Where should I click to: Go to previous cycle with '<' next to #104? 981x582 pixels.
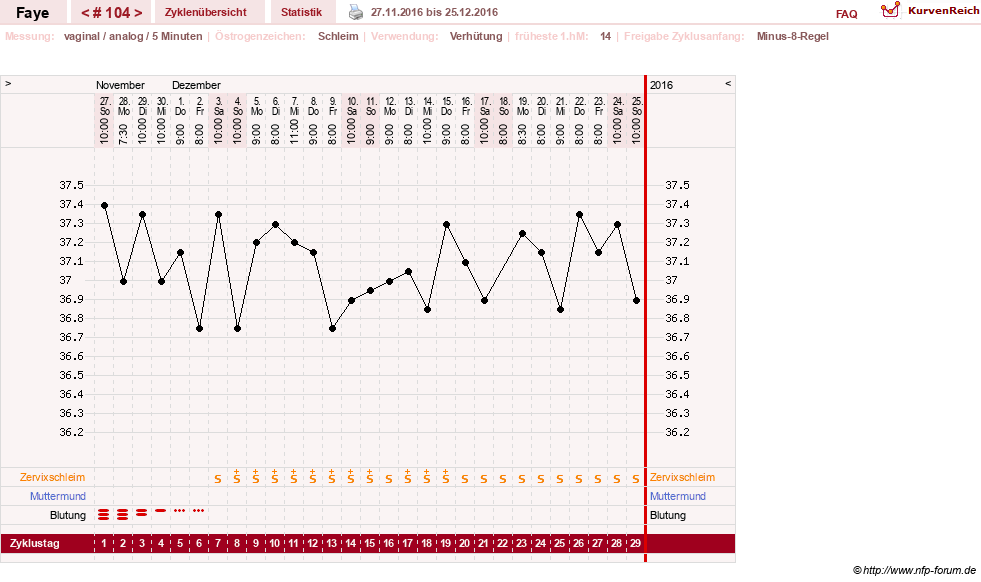point(86,13)
